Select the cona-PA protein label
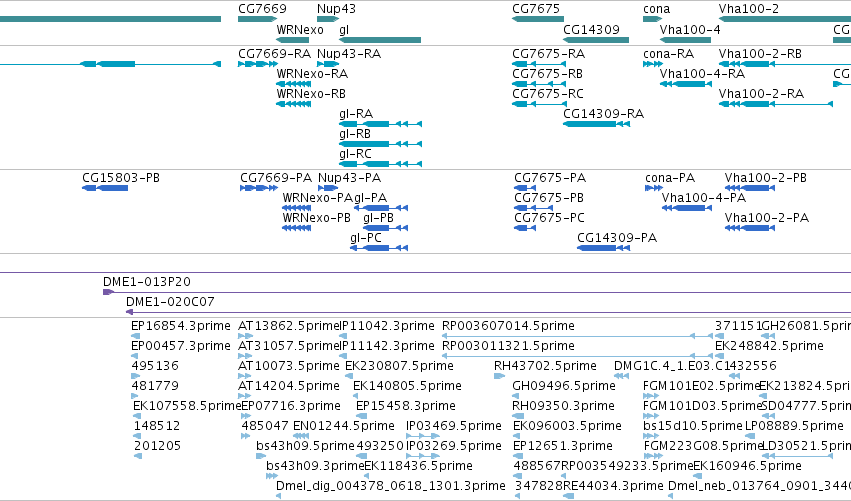Screen dimensions: 851x501 [x=670, y=178]
